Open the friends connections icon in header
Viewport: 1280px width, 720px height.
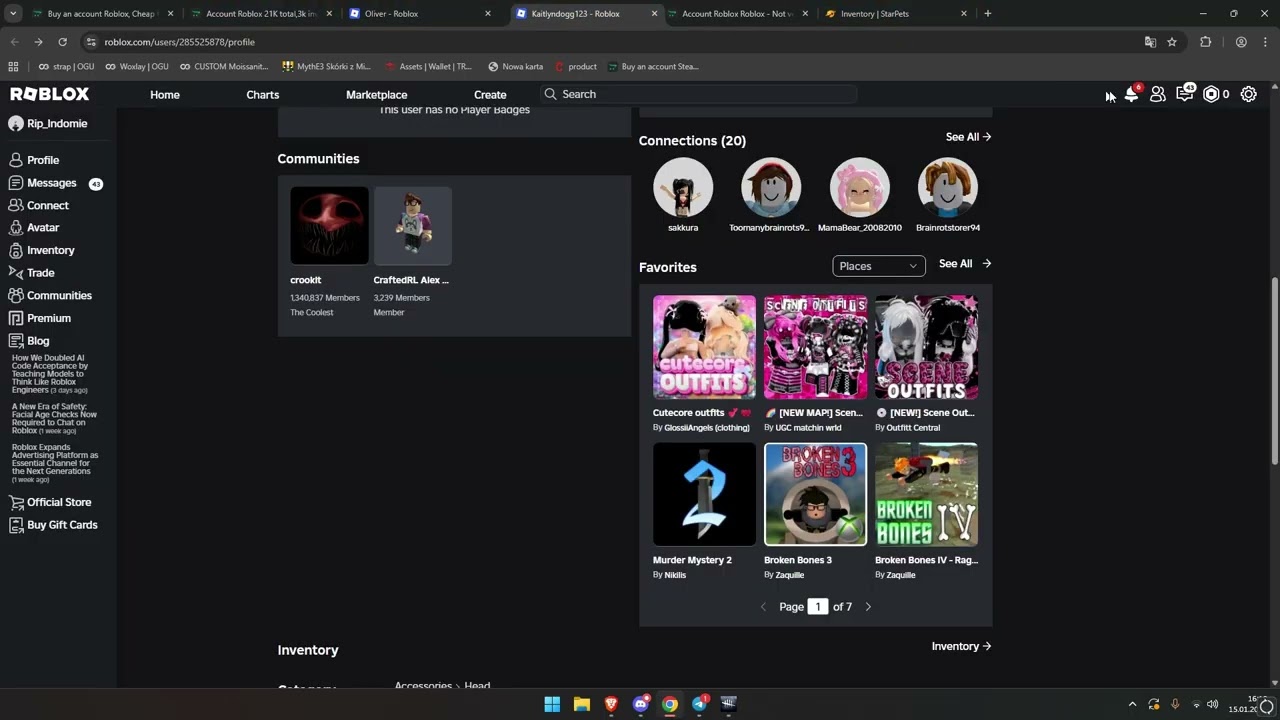point(1158,94)
